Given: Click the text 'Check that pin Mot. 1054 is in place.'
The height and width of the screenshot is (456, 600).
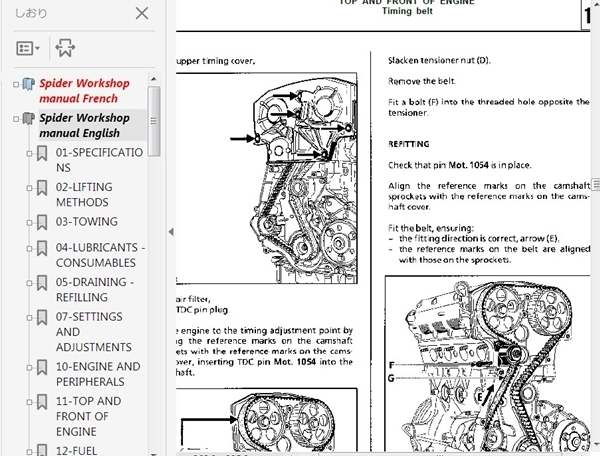Looking at the screenshot, I should (x=460, y=165).
